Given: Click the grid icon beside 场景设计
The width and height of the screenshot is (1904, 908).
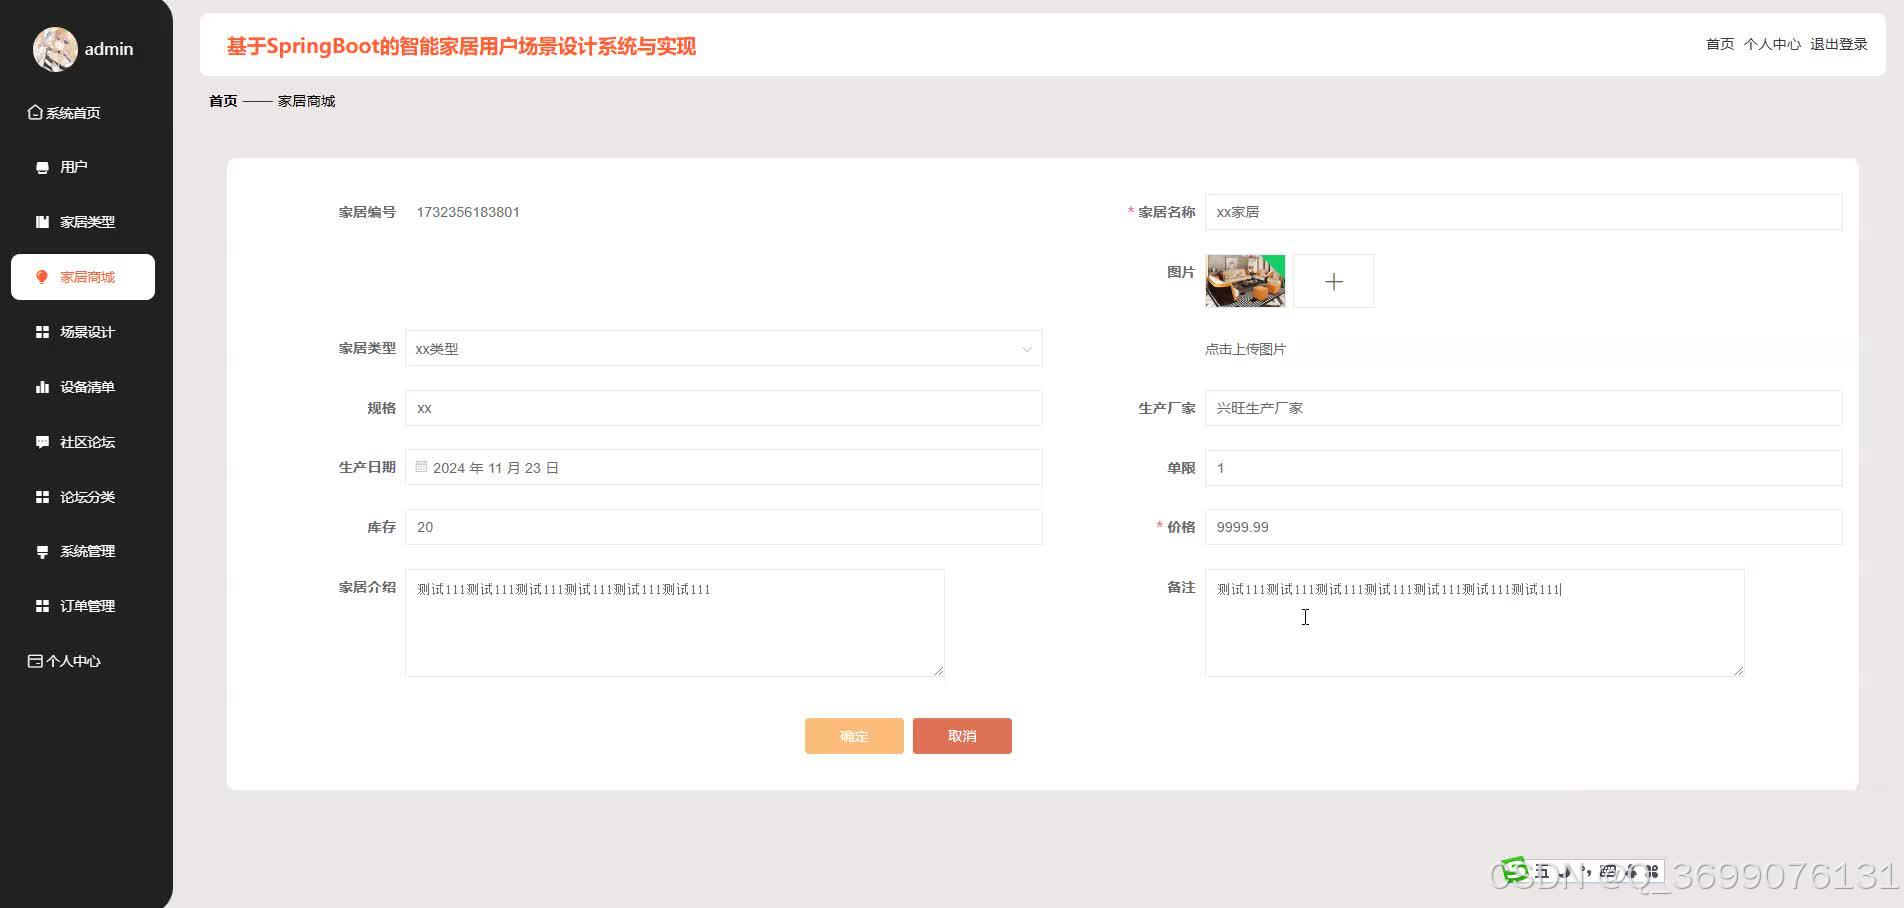Looking at the screenshot, I should (42, 332).
